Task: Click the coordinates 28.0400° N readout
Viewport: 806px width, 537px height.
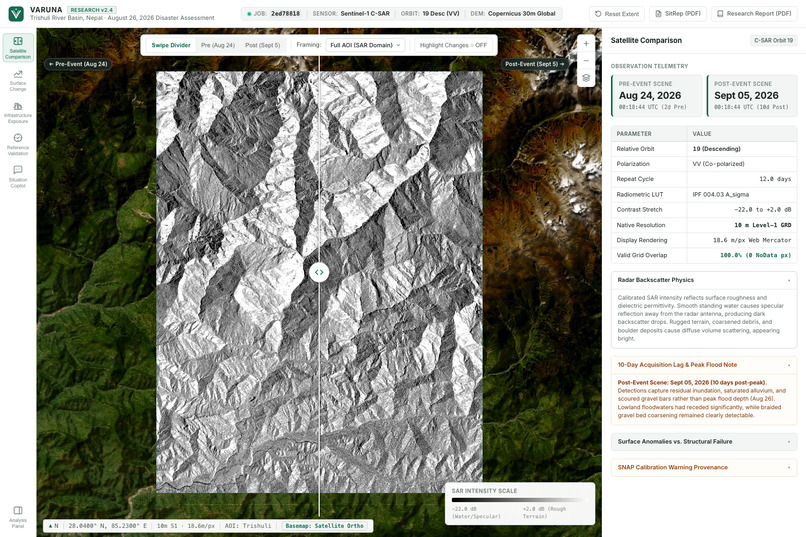Action: pos(107,526)
